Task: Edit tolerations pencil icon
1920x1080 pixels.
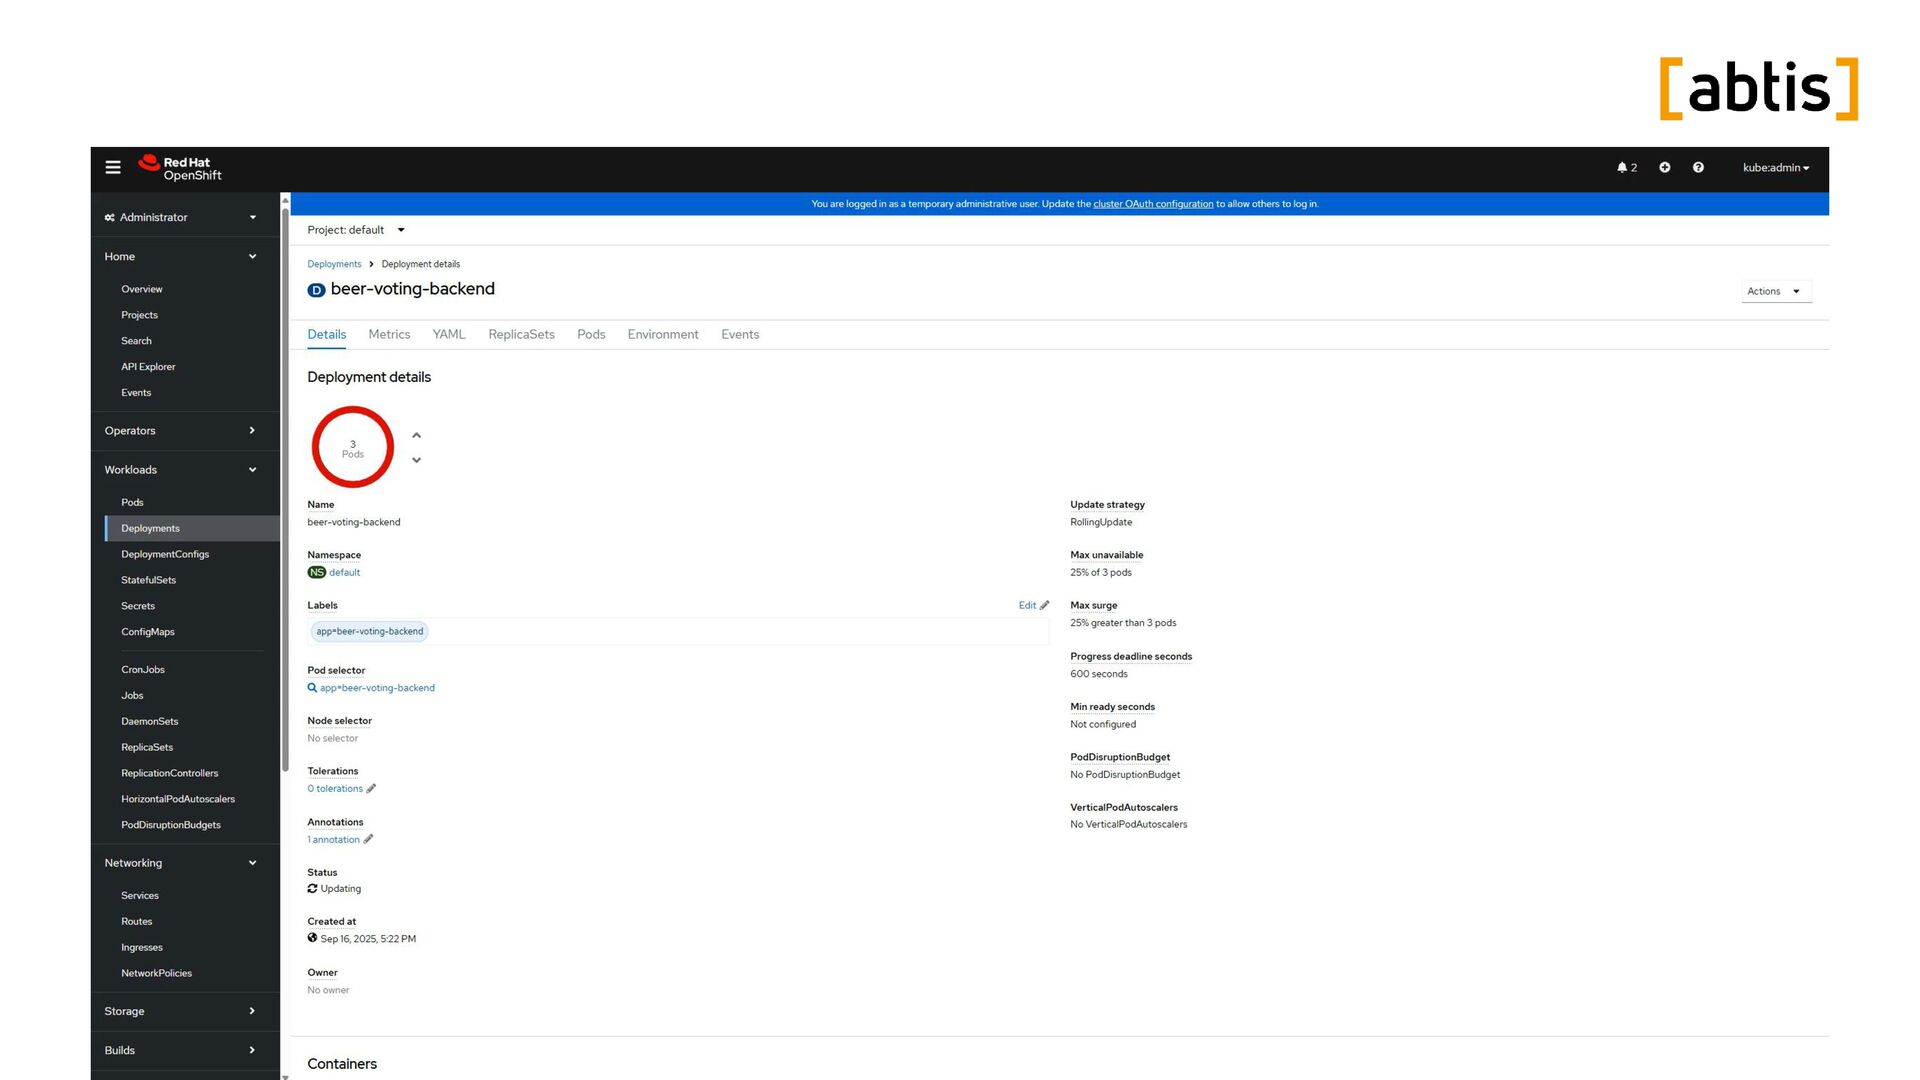Action: click(x=371, y=789)
